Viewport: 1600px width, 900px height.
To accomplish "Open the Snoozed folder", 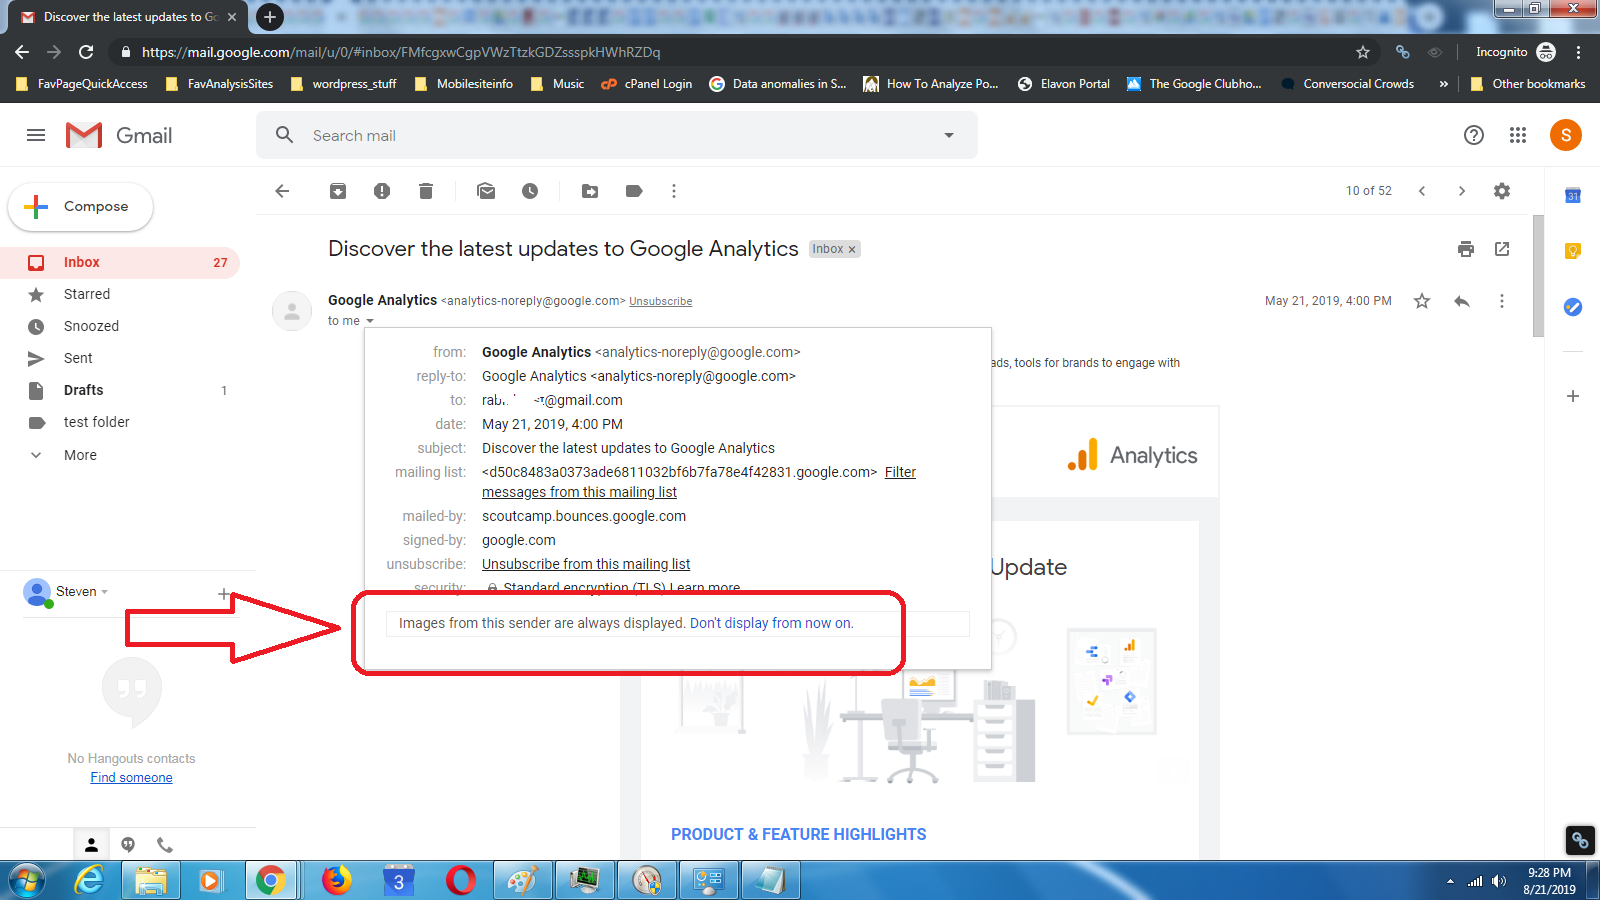I will tap(120, 326).
